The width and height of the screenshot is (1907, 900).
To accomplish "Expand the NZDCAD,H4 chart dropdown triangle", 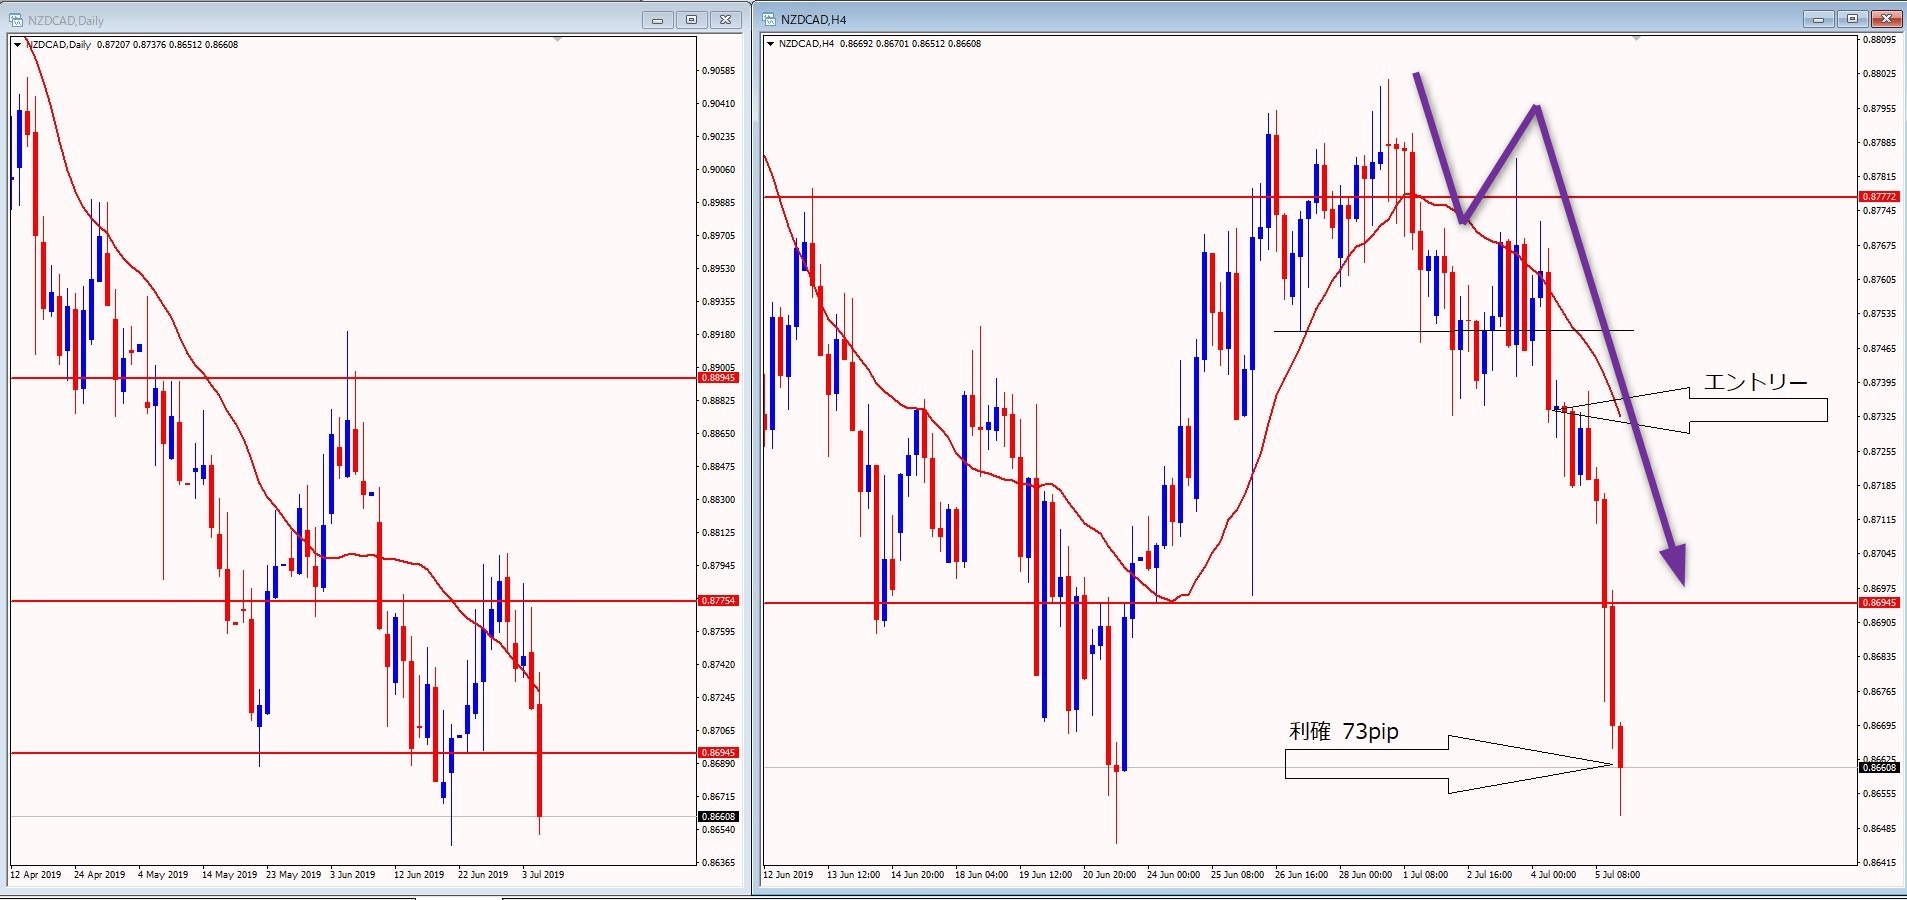I will [x=769, y=44].
